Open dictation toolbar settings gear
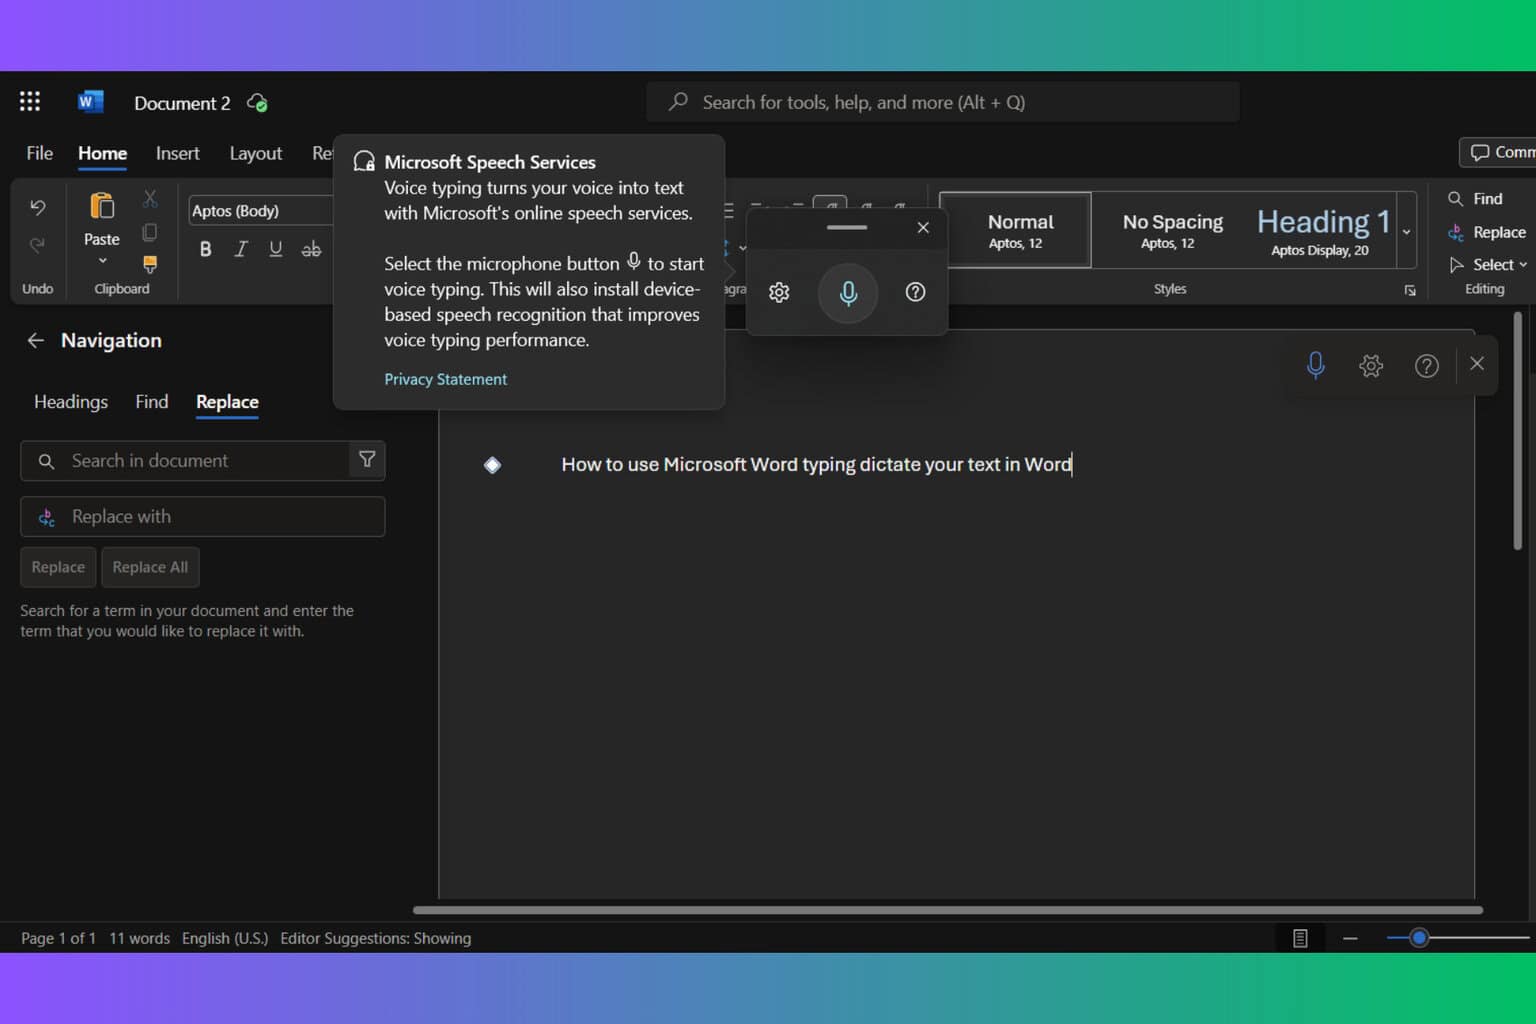This screenshot has height=1024, width=1536. tap(1371, 365)
